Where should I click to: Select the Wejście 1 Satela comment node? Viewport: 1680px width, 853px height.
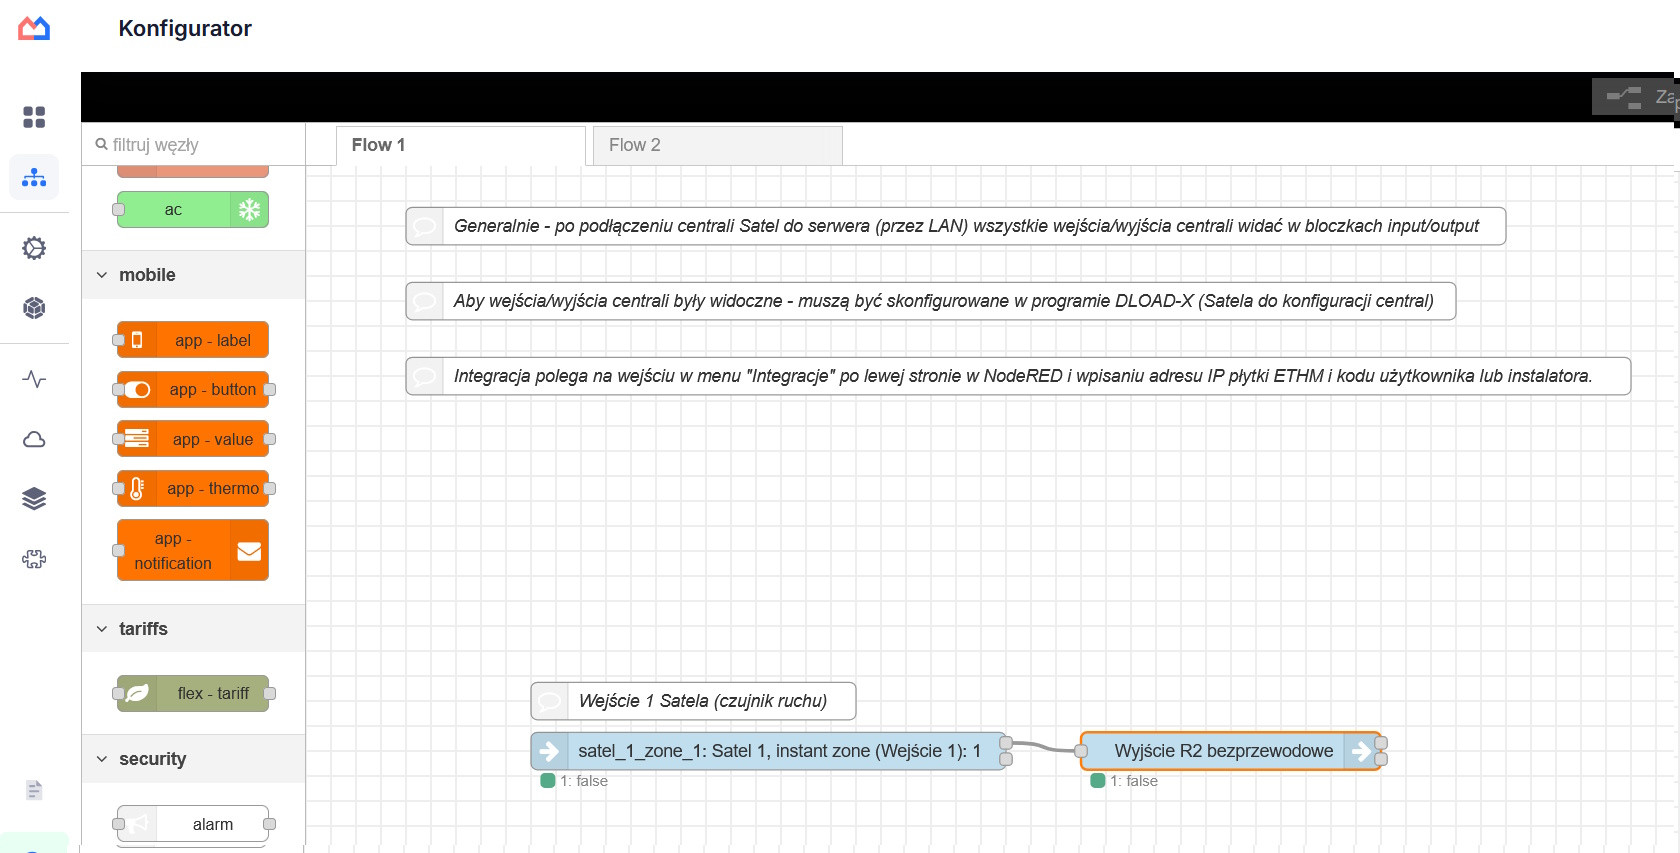(693, 701)
